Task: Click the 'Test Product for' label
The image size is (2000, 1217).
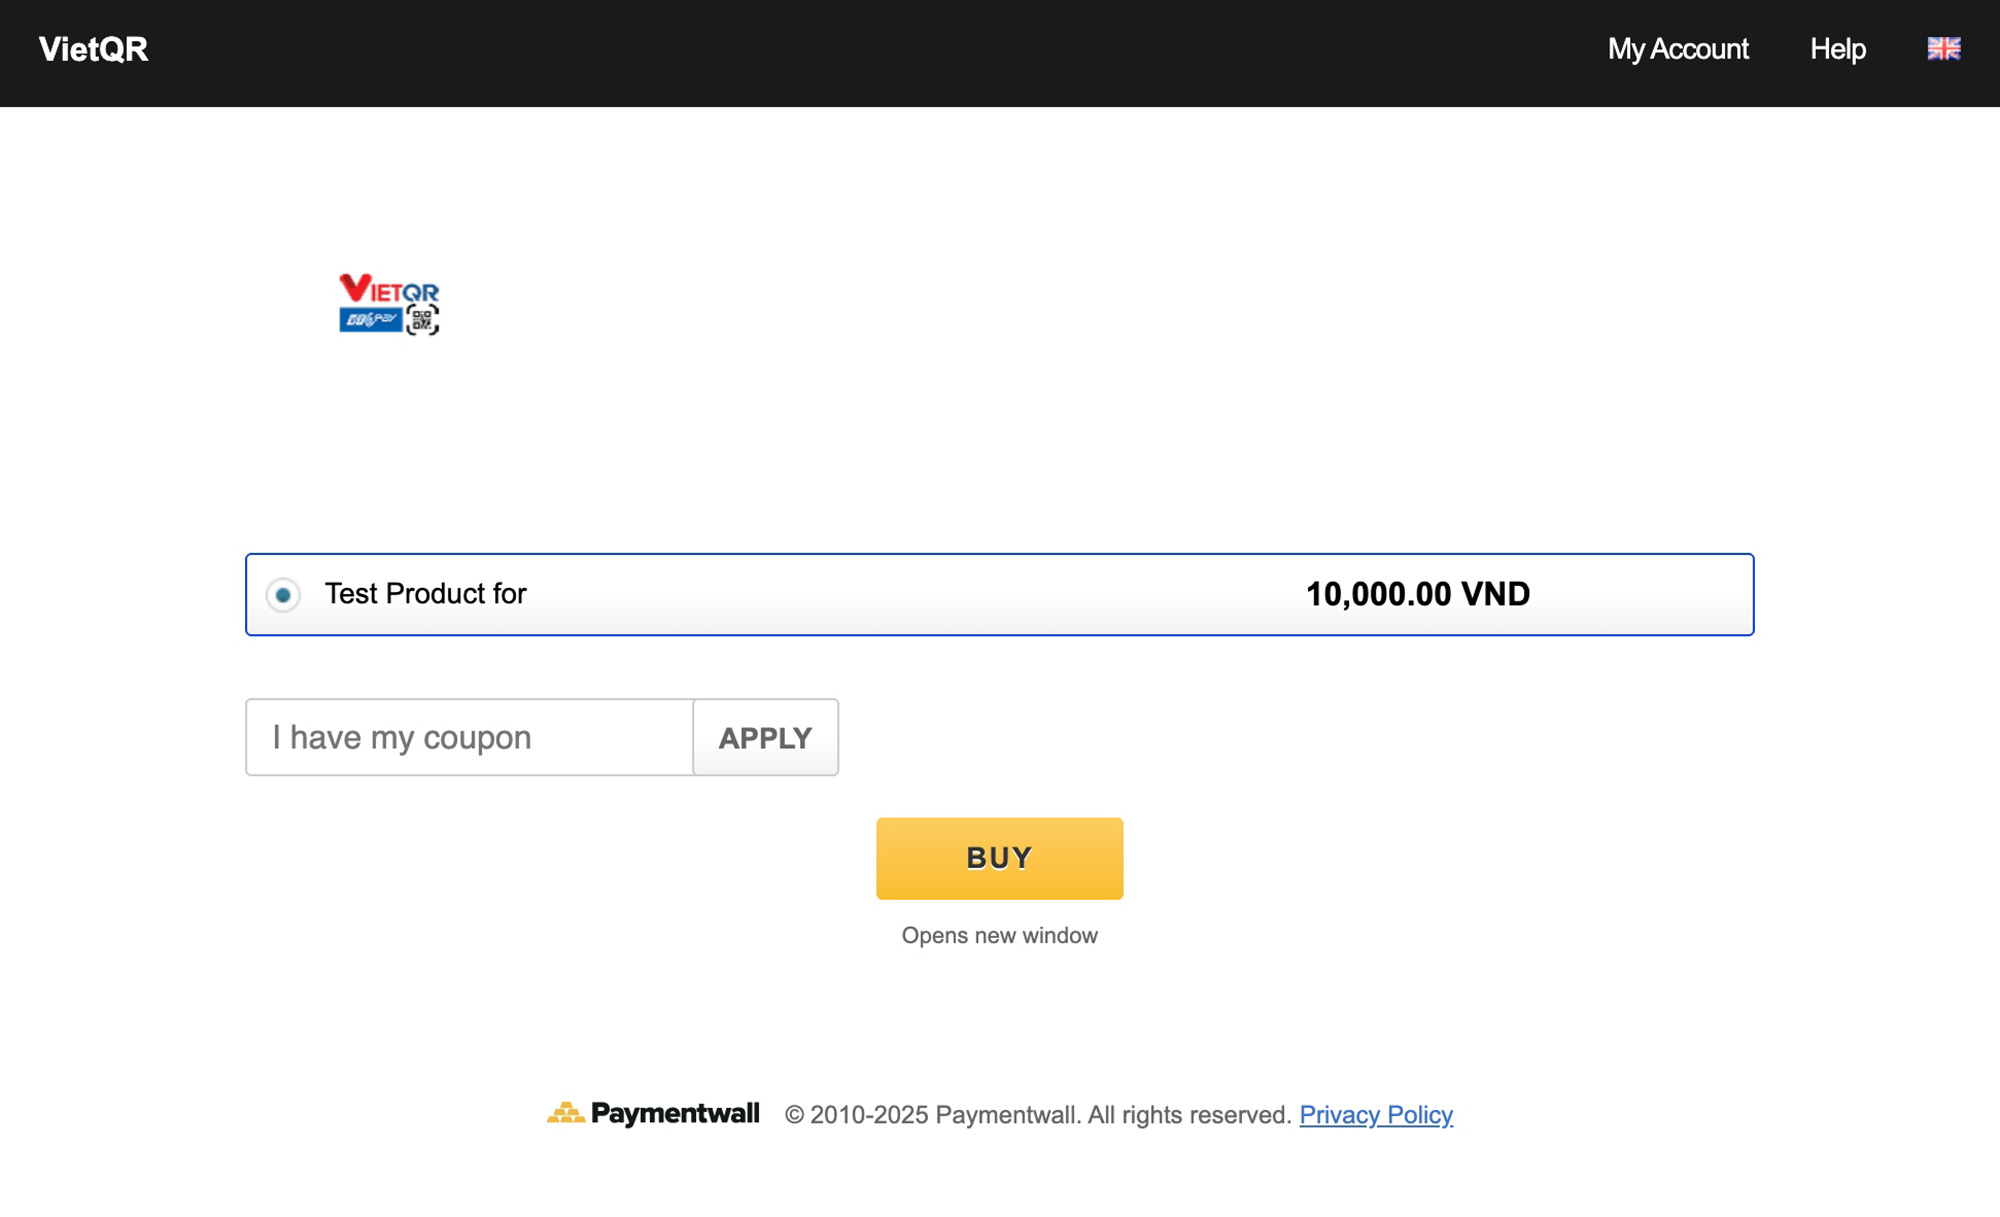Action: [x=425, y=594]
